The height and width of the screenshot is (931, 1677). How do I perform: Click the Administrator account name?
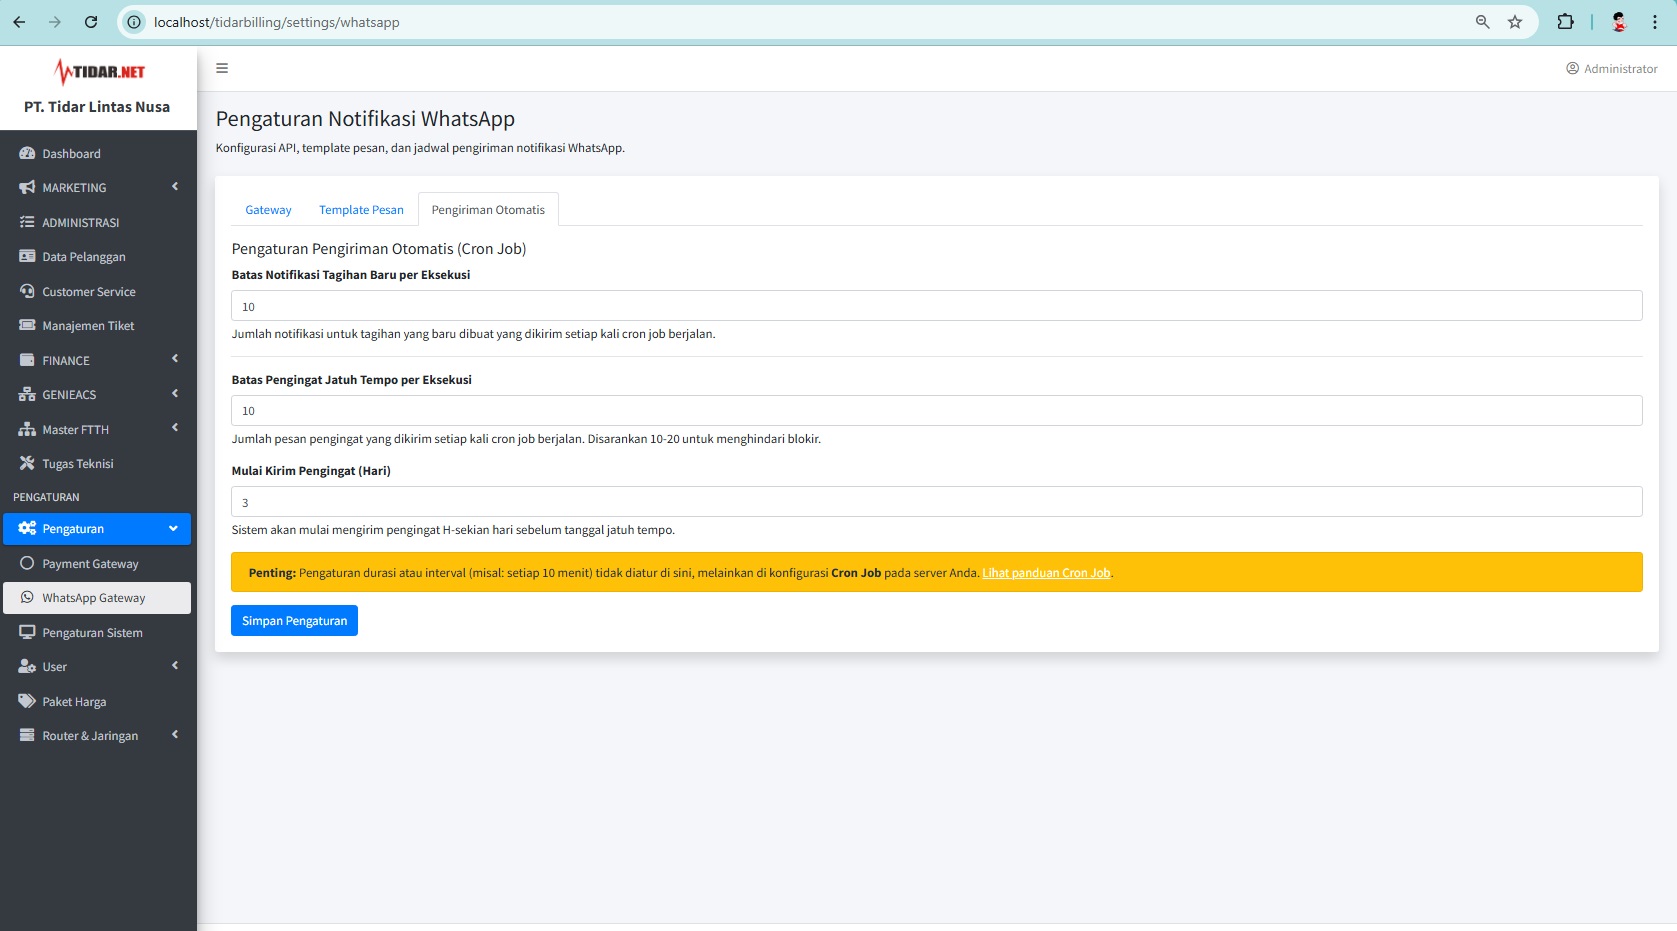pyautogui.click(x=1620, y=69)
